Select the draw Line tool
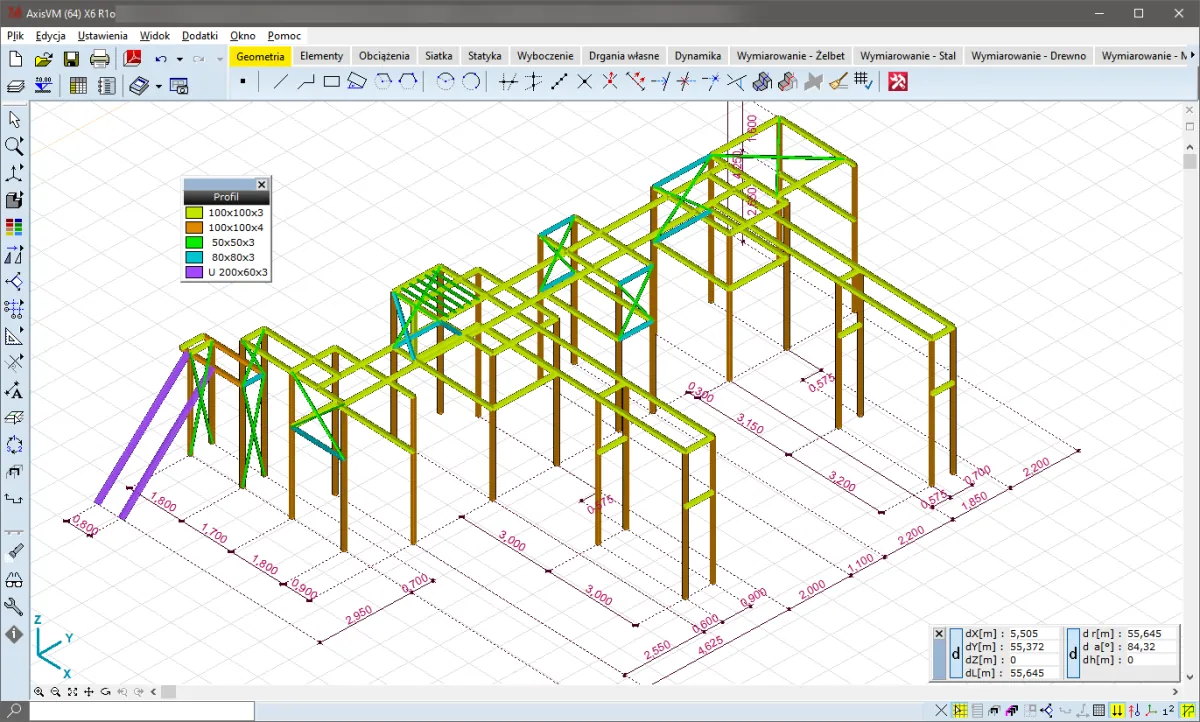The width and height of the screenshot is (1200, 722). click(x=281, y=83)
